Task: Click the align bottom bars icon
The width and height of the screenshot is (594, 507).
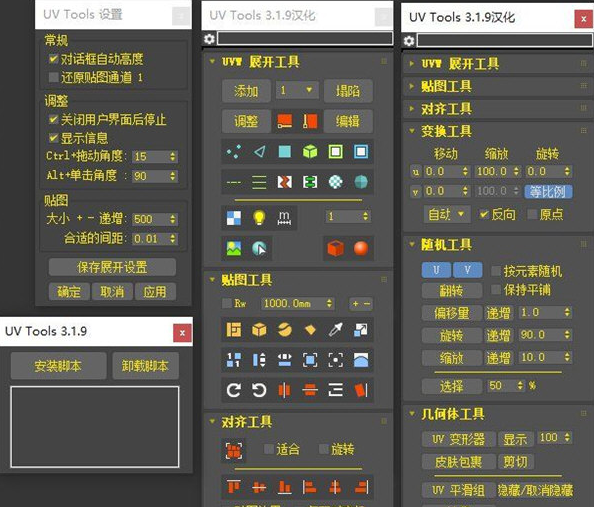Action: (284, 487)
